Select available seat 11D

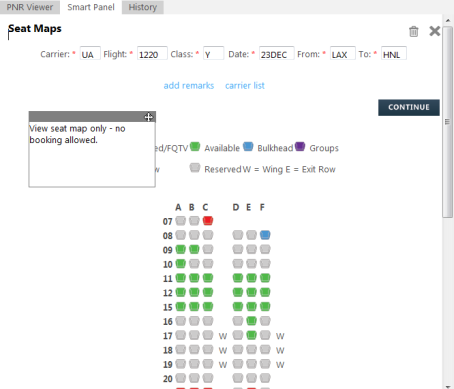click(238, 278)
